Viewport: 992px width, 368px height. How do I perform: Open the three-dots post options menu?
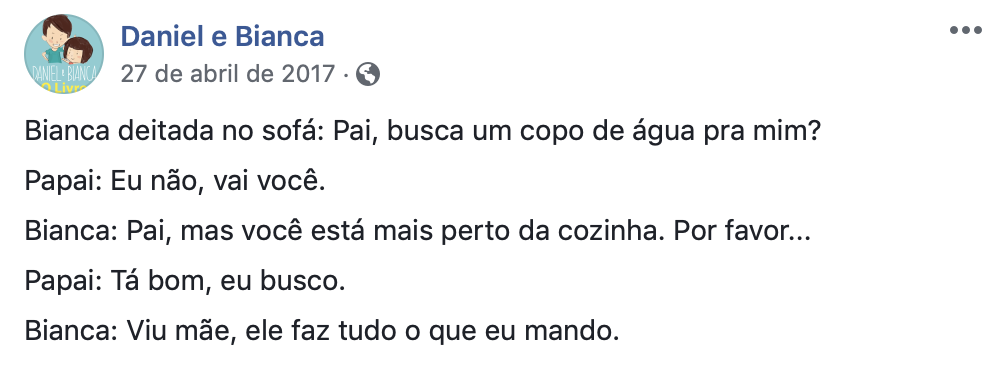(x=965, y=30)
